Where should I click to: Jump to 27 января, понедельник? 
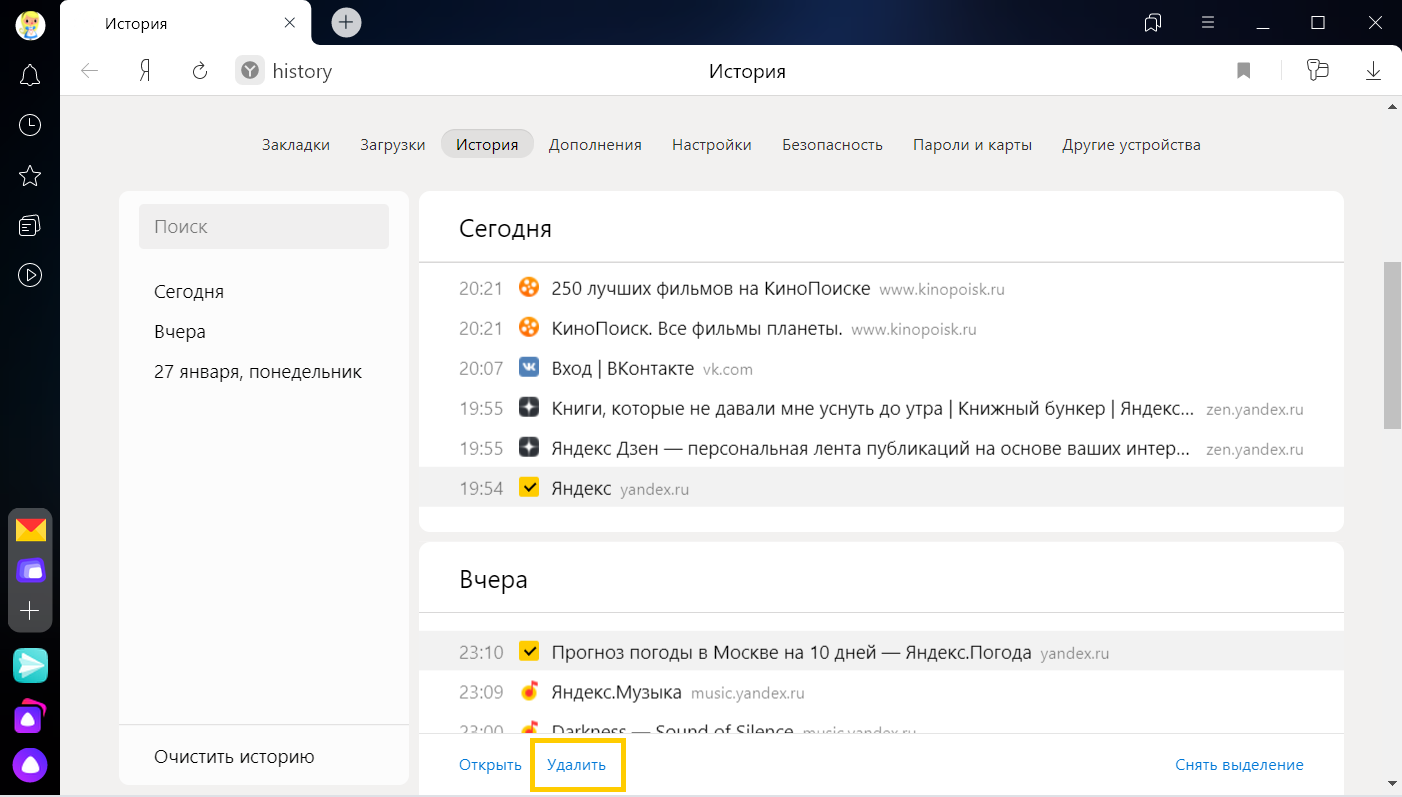click(x=258, y=372)
